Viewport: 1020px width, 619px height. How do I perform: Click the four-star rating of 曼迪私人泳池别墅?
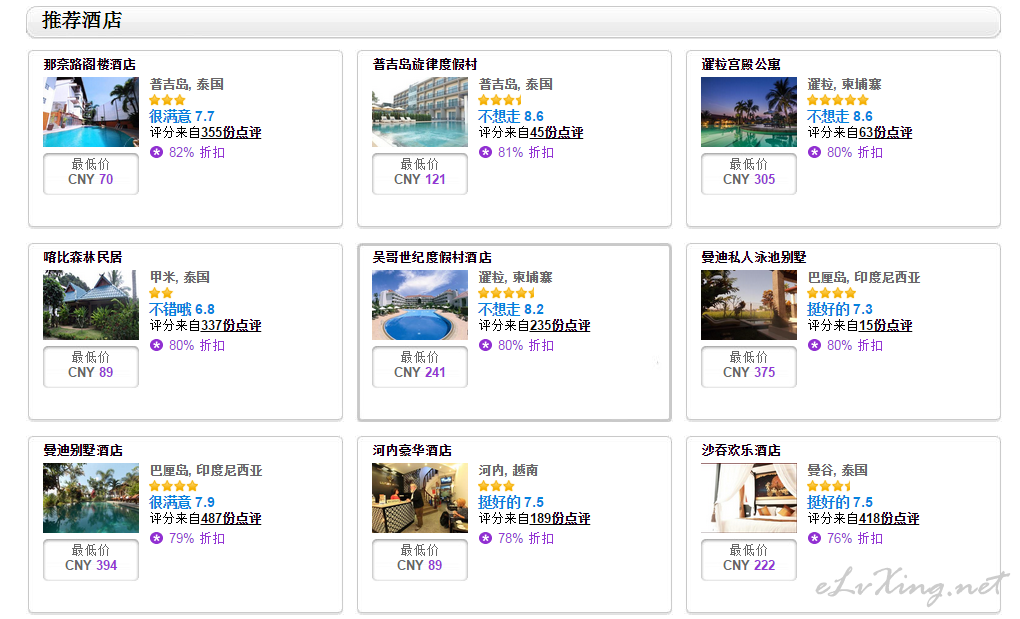[x=832, y=293]
